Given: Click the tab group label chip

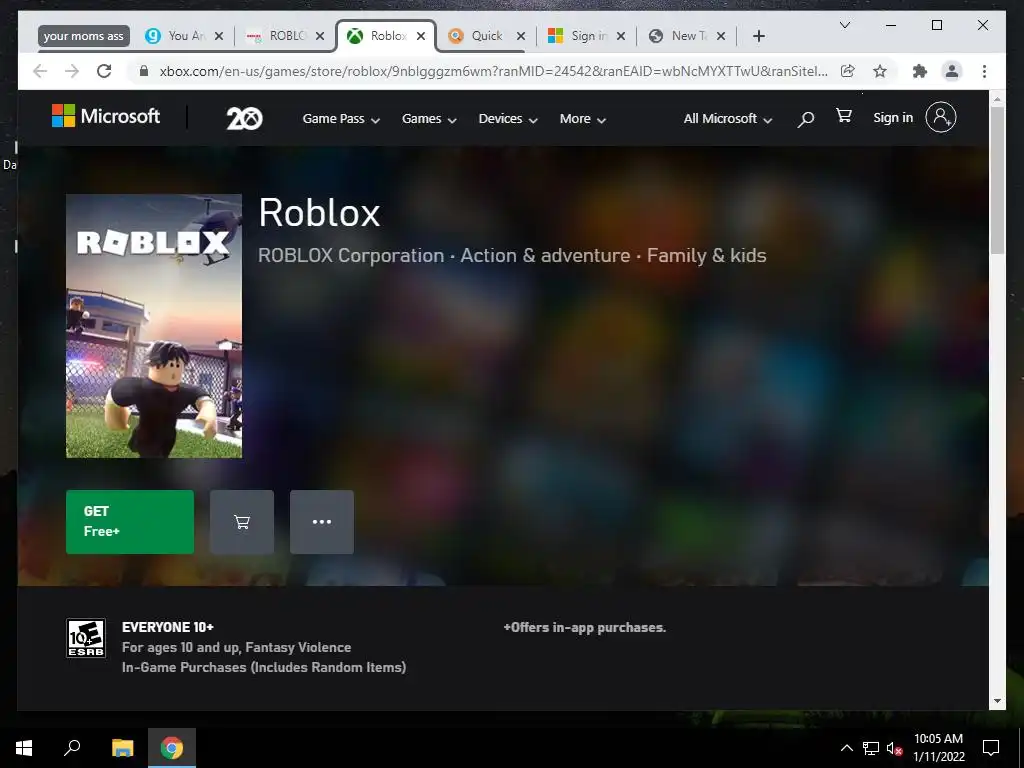Looking at the screenshot, I should tap(84, 36).
